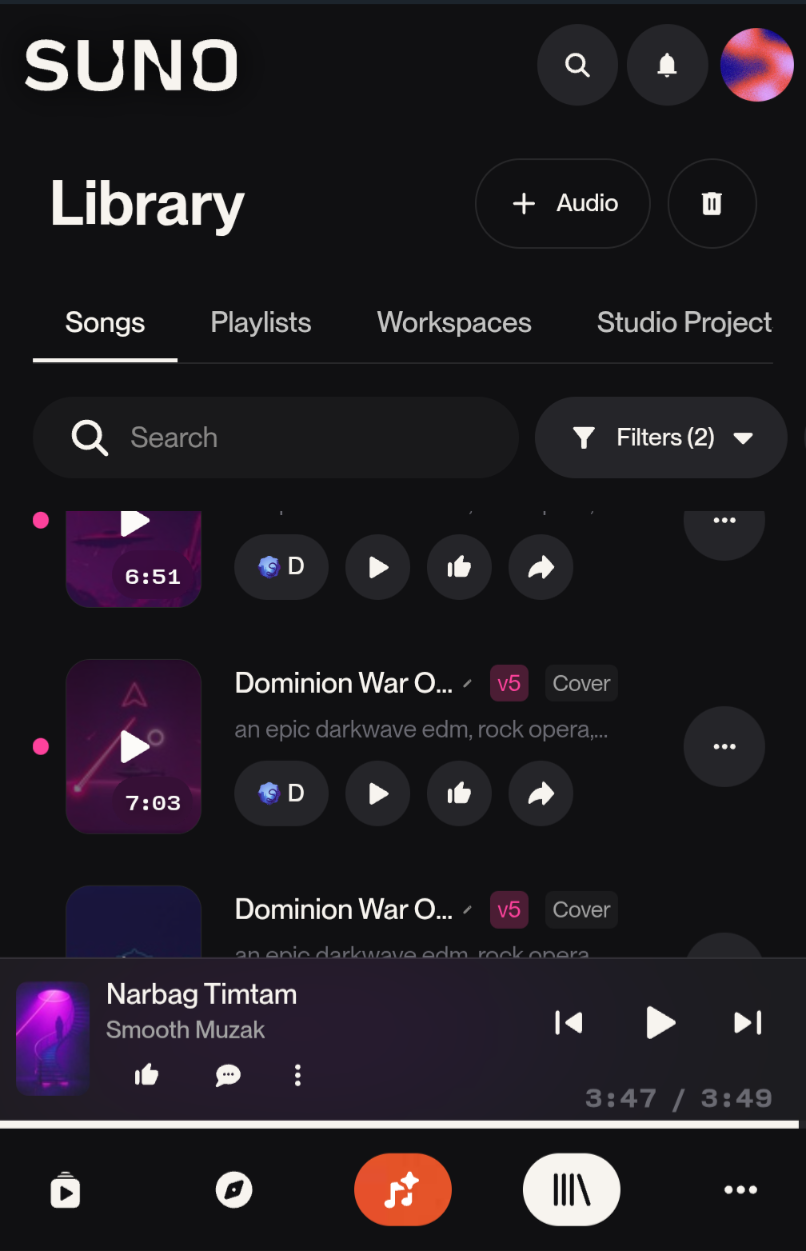This screenshot has width=806, height=1251.
Task: Edit title pencil on bottom song
Action: 467,910
